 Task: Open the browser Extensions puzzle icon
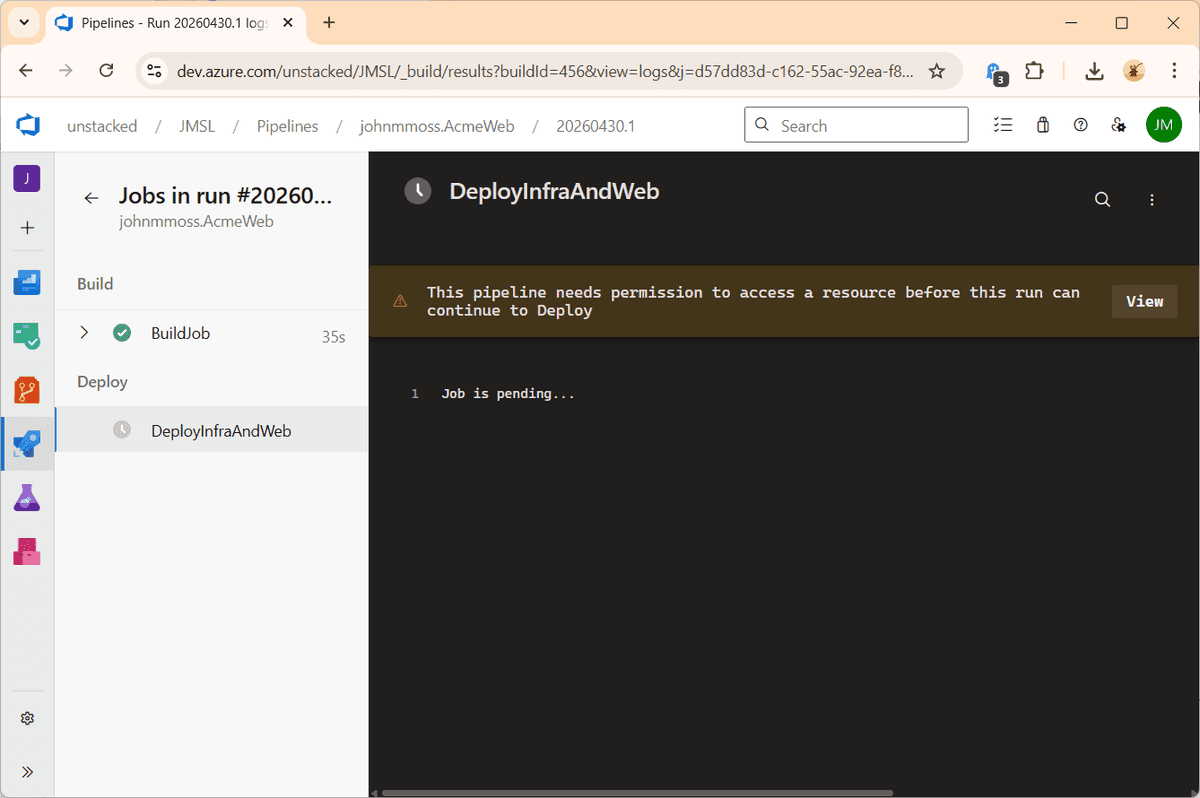pos(1034,70)
